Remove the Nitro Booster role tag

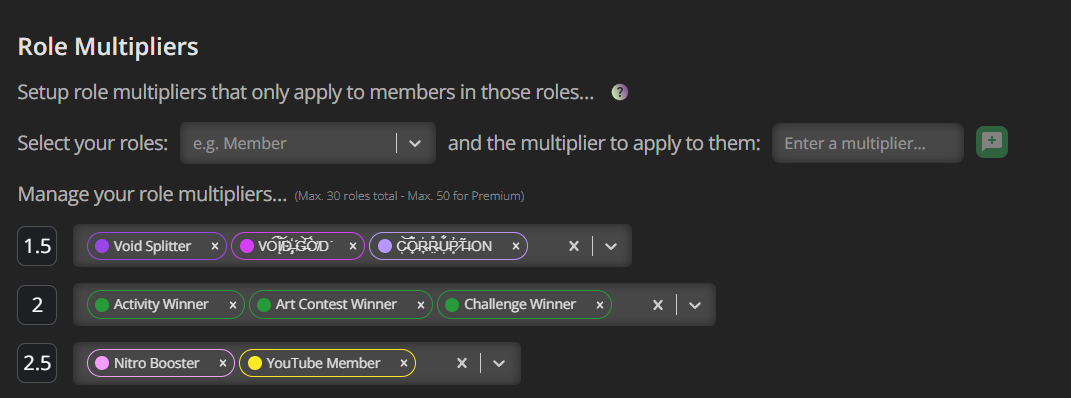coord(223,363)
